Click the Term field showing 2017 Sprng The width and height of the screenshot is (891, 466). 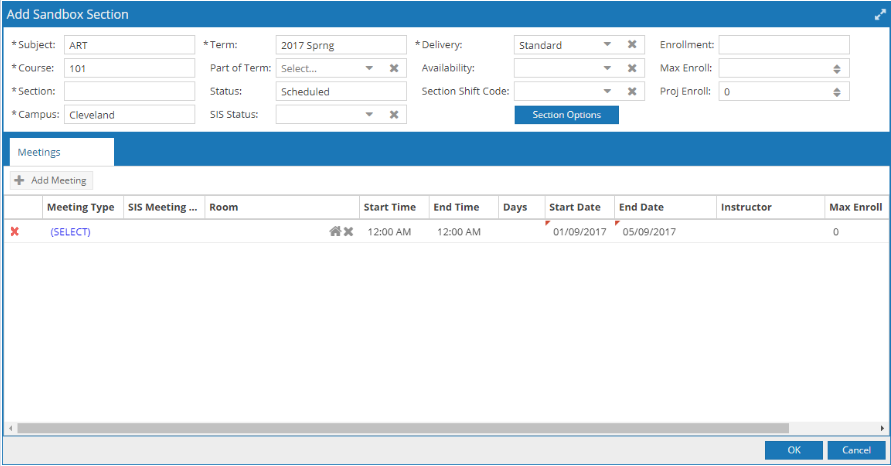pyautogui.click(x=341, y=45)
